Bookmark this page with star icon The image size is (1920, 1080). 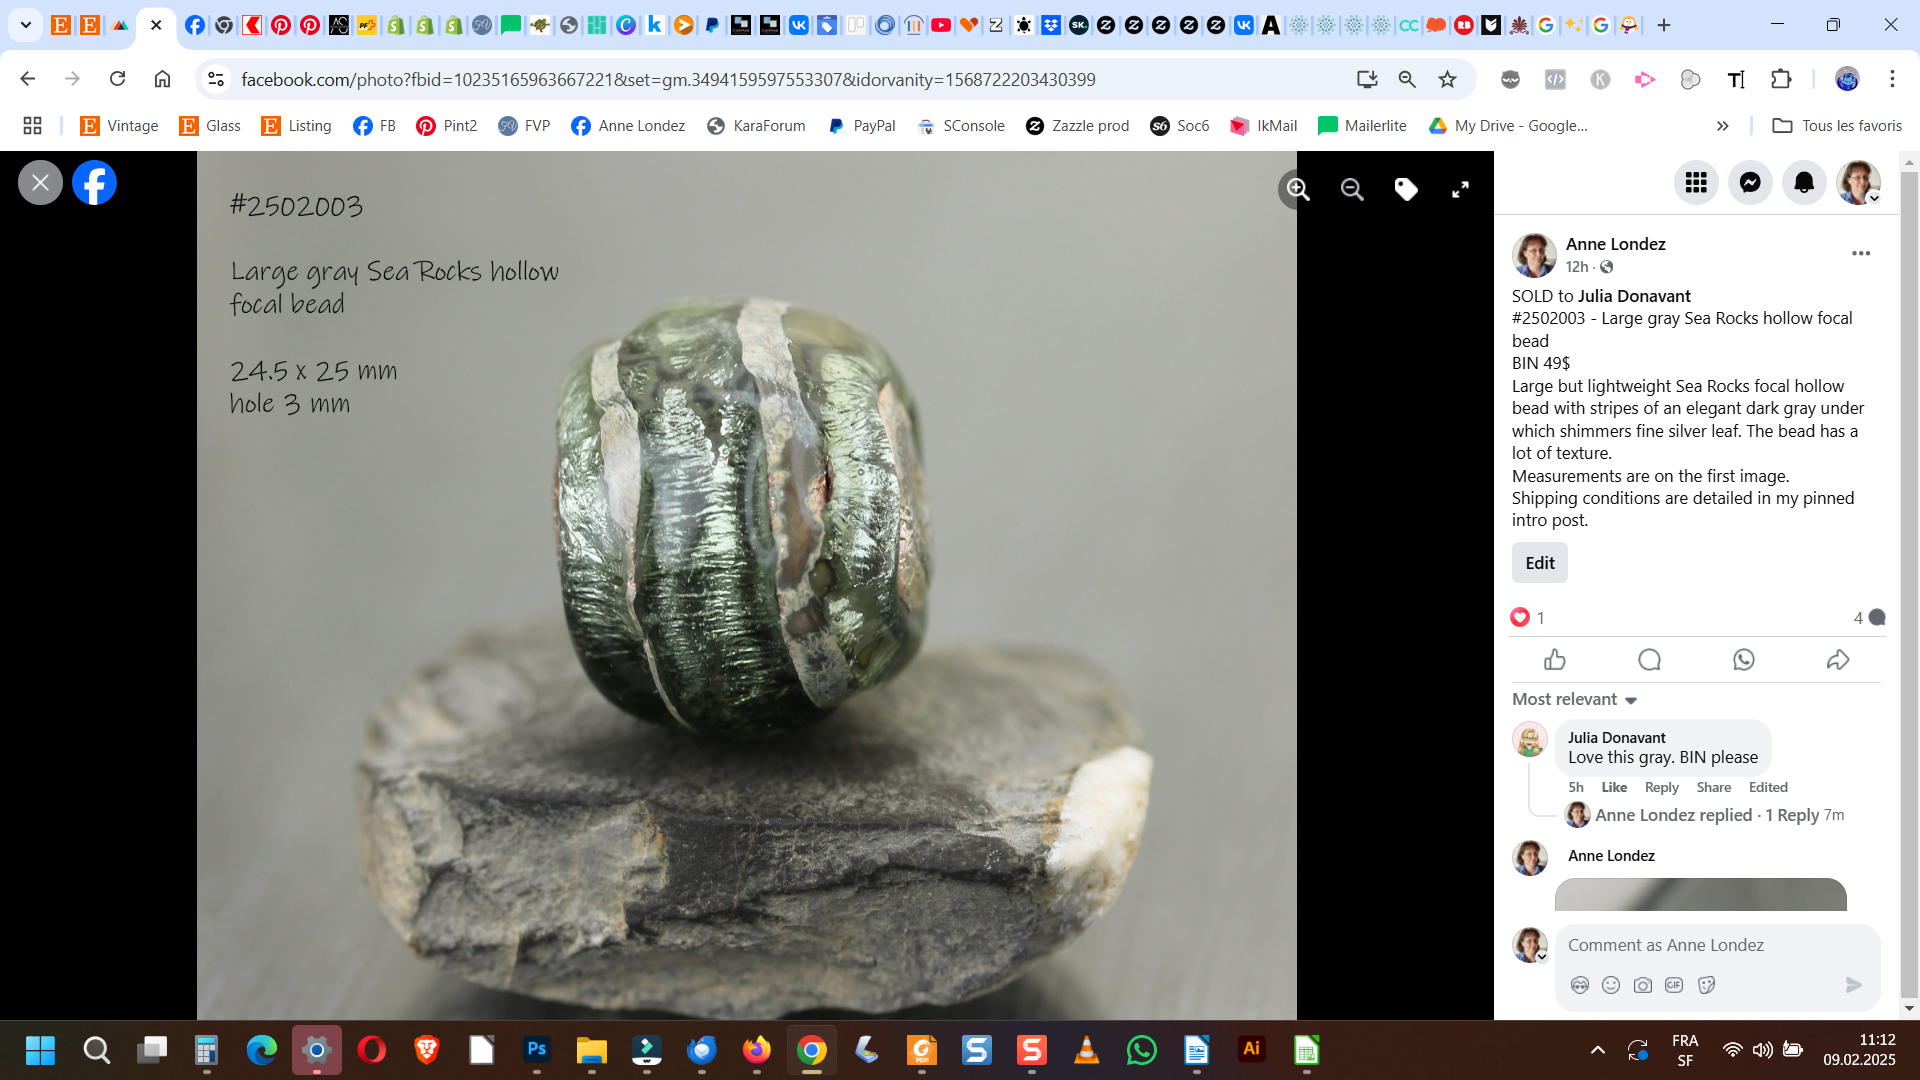click(1447, 79)
